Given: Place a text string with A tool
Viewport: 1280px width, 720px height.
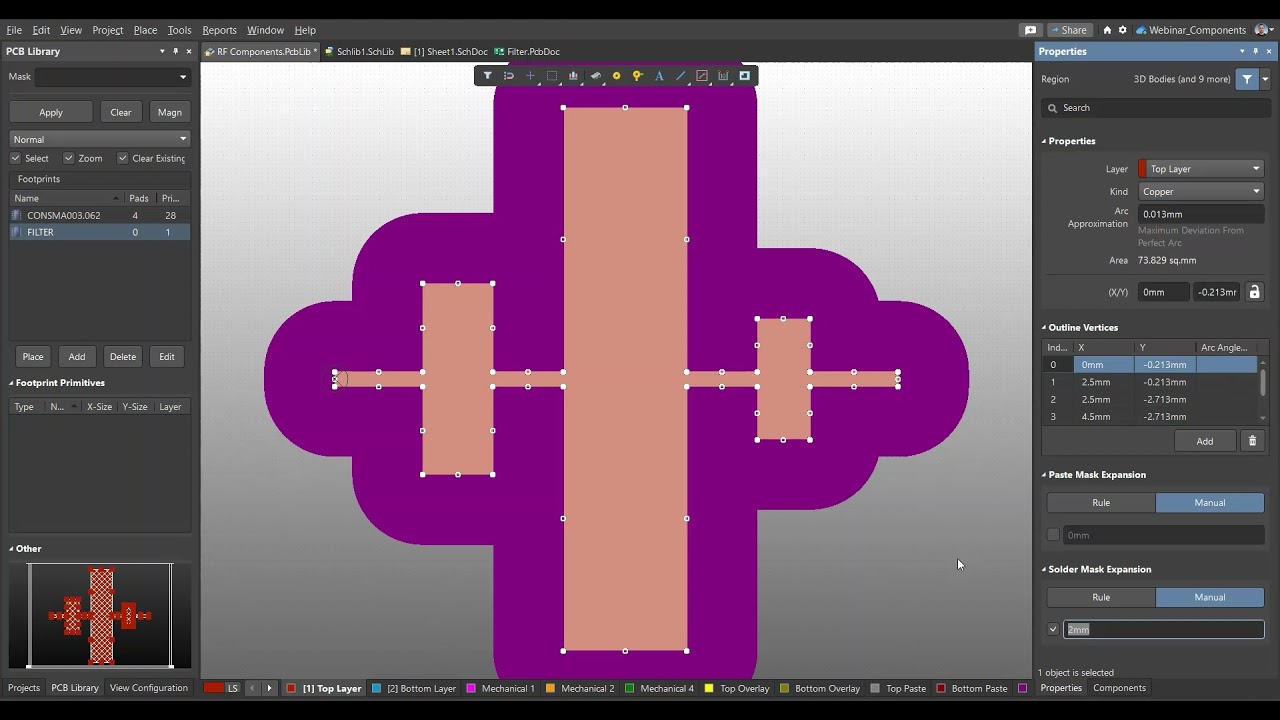Looking at the screenshot, I should pyautogui.click(x=659, y=76).
